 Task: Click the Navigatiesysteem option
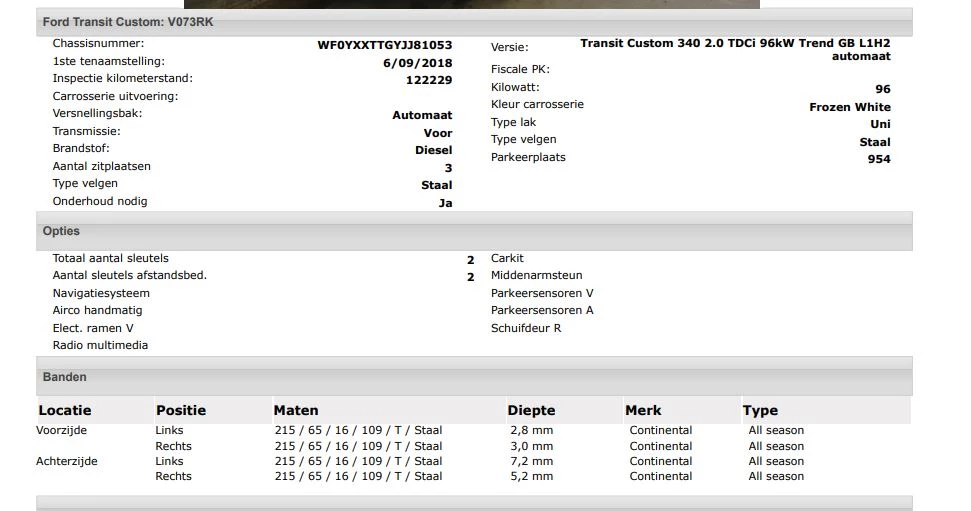pyautogui.click(x=101, y=293)
